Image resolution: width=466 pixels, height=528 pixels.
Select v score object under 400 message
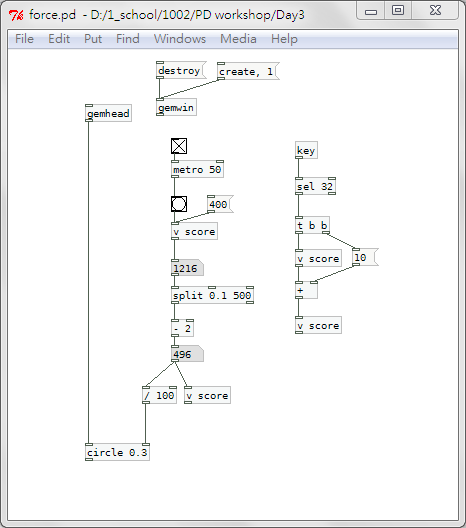tap(195, 231)
